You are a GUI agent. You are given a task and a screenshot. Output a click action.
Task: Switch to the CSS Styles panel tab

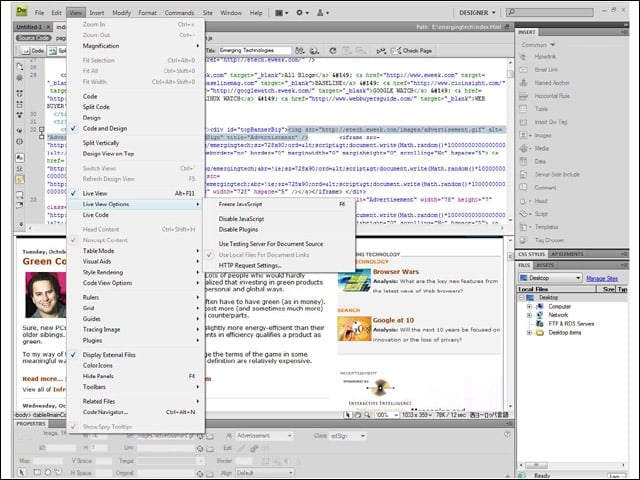coord(531,254)
